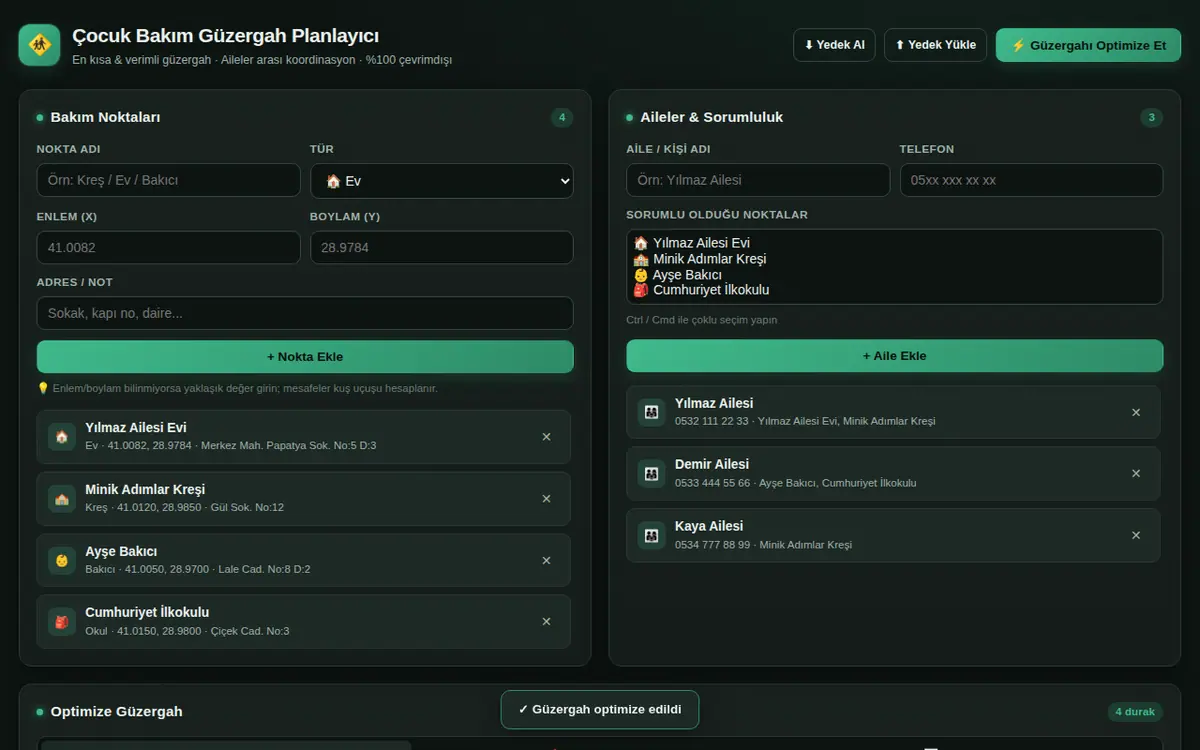The height and width of the screenshot is (750, 1200).
Task: Click the Demir Ailesi family icon
Action: [652, 474]
